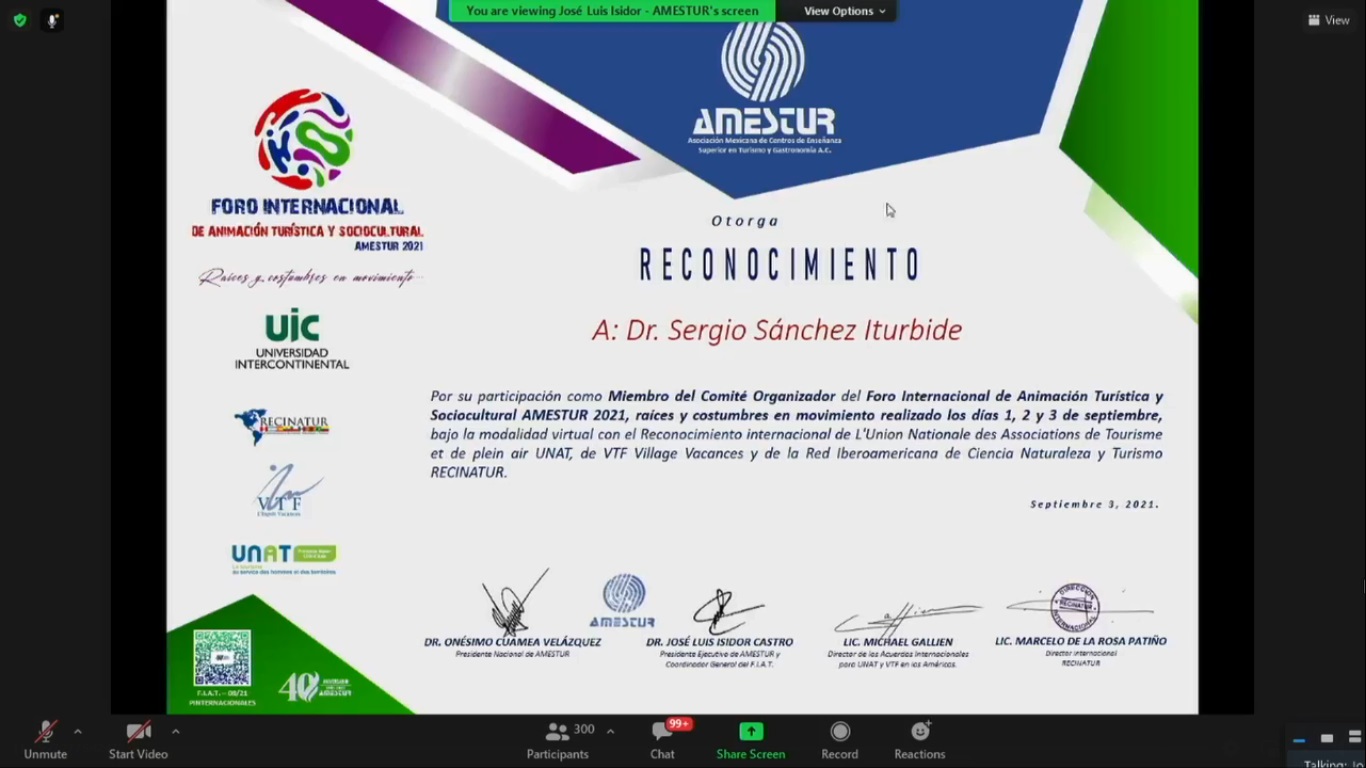Start recording with the Record button
The width and height of the screenshot is (1366, 768).
[x=840, y=740]
